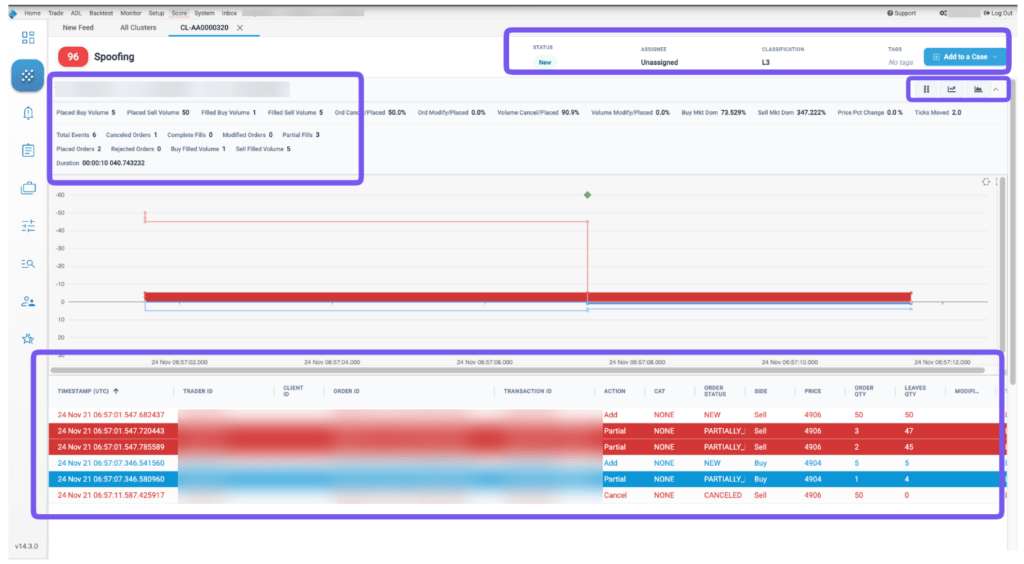Click the CANCELED order status cell

[x=722, y=495]
